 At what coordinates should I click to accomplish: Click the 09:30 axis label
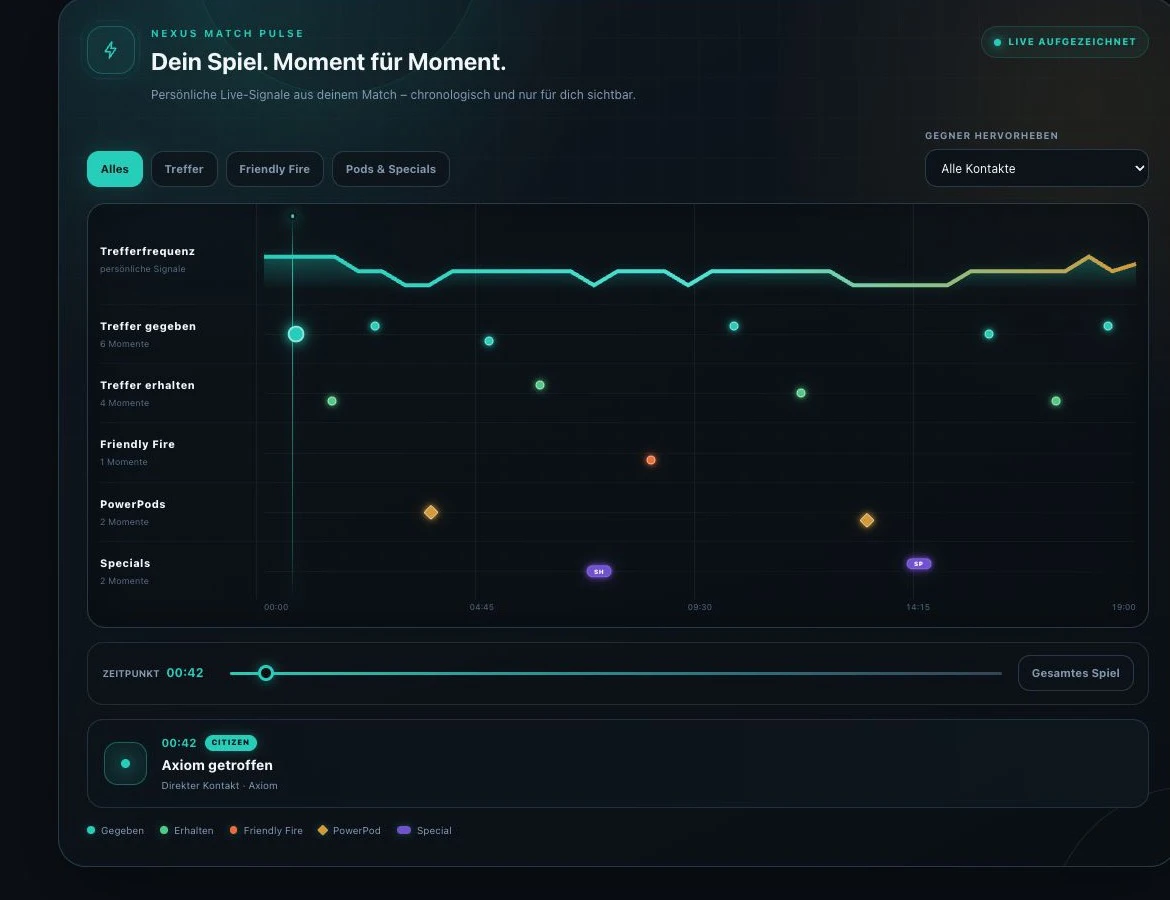pos(700,607)
